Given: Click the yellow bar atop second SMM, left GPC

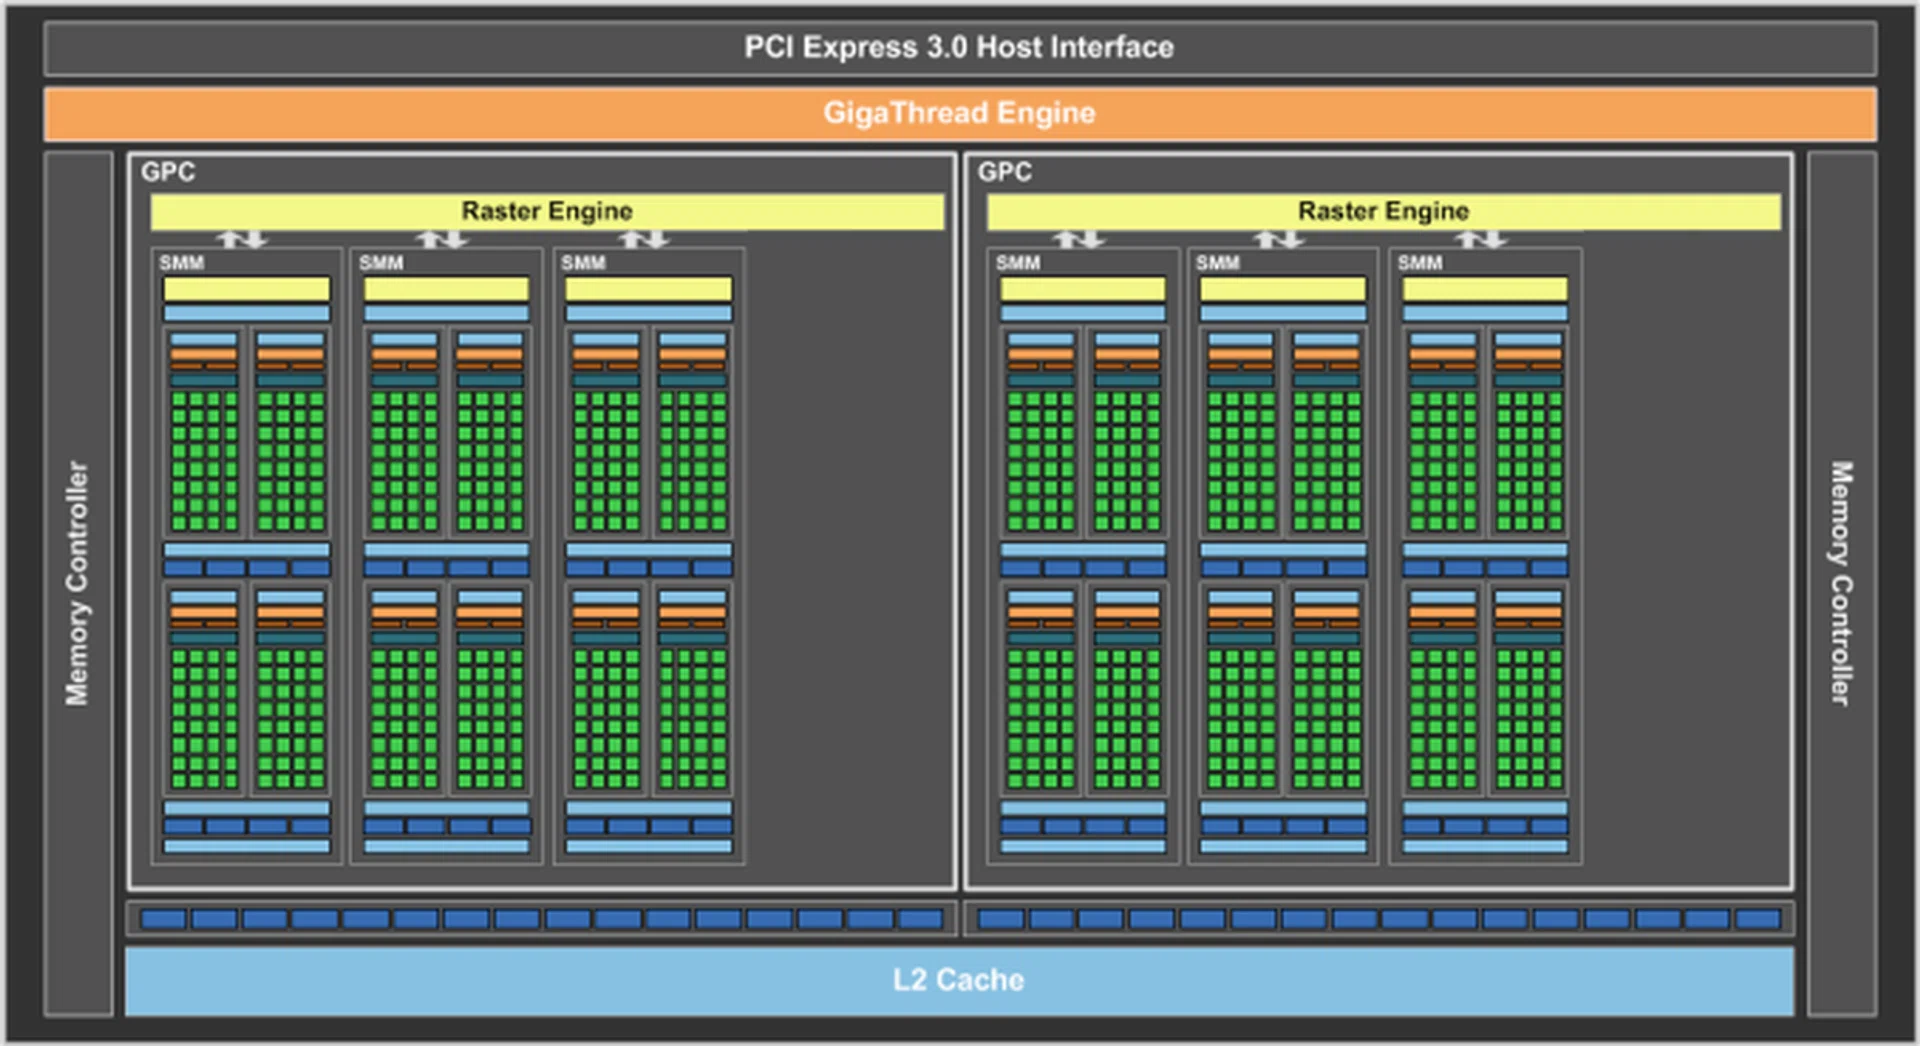Looking at the screenshot, I should (446, 289).
